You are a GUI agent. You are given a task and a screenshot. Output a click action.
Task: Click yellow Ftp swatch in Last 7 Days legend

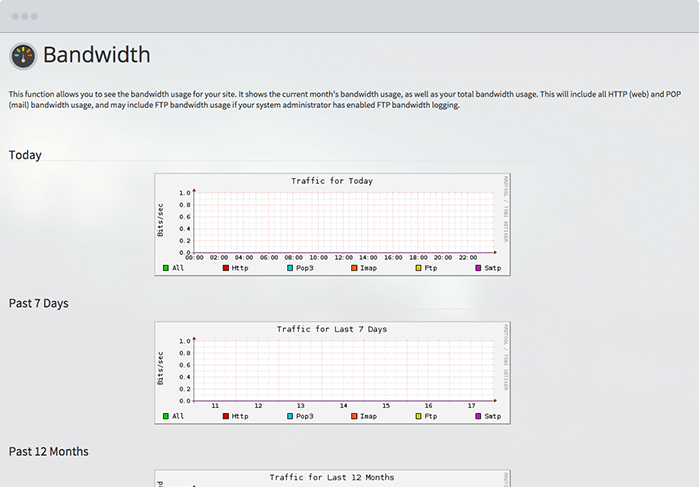click(x=418, y=416)
